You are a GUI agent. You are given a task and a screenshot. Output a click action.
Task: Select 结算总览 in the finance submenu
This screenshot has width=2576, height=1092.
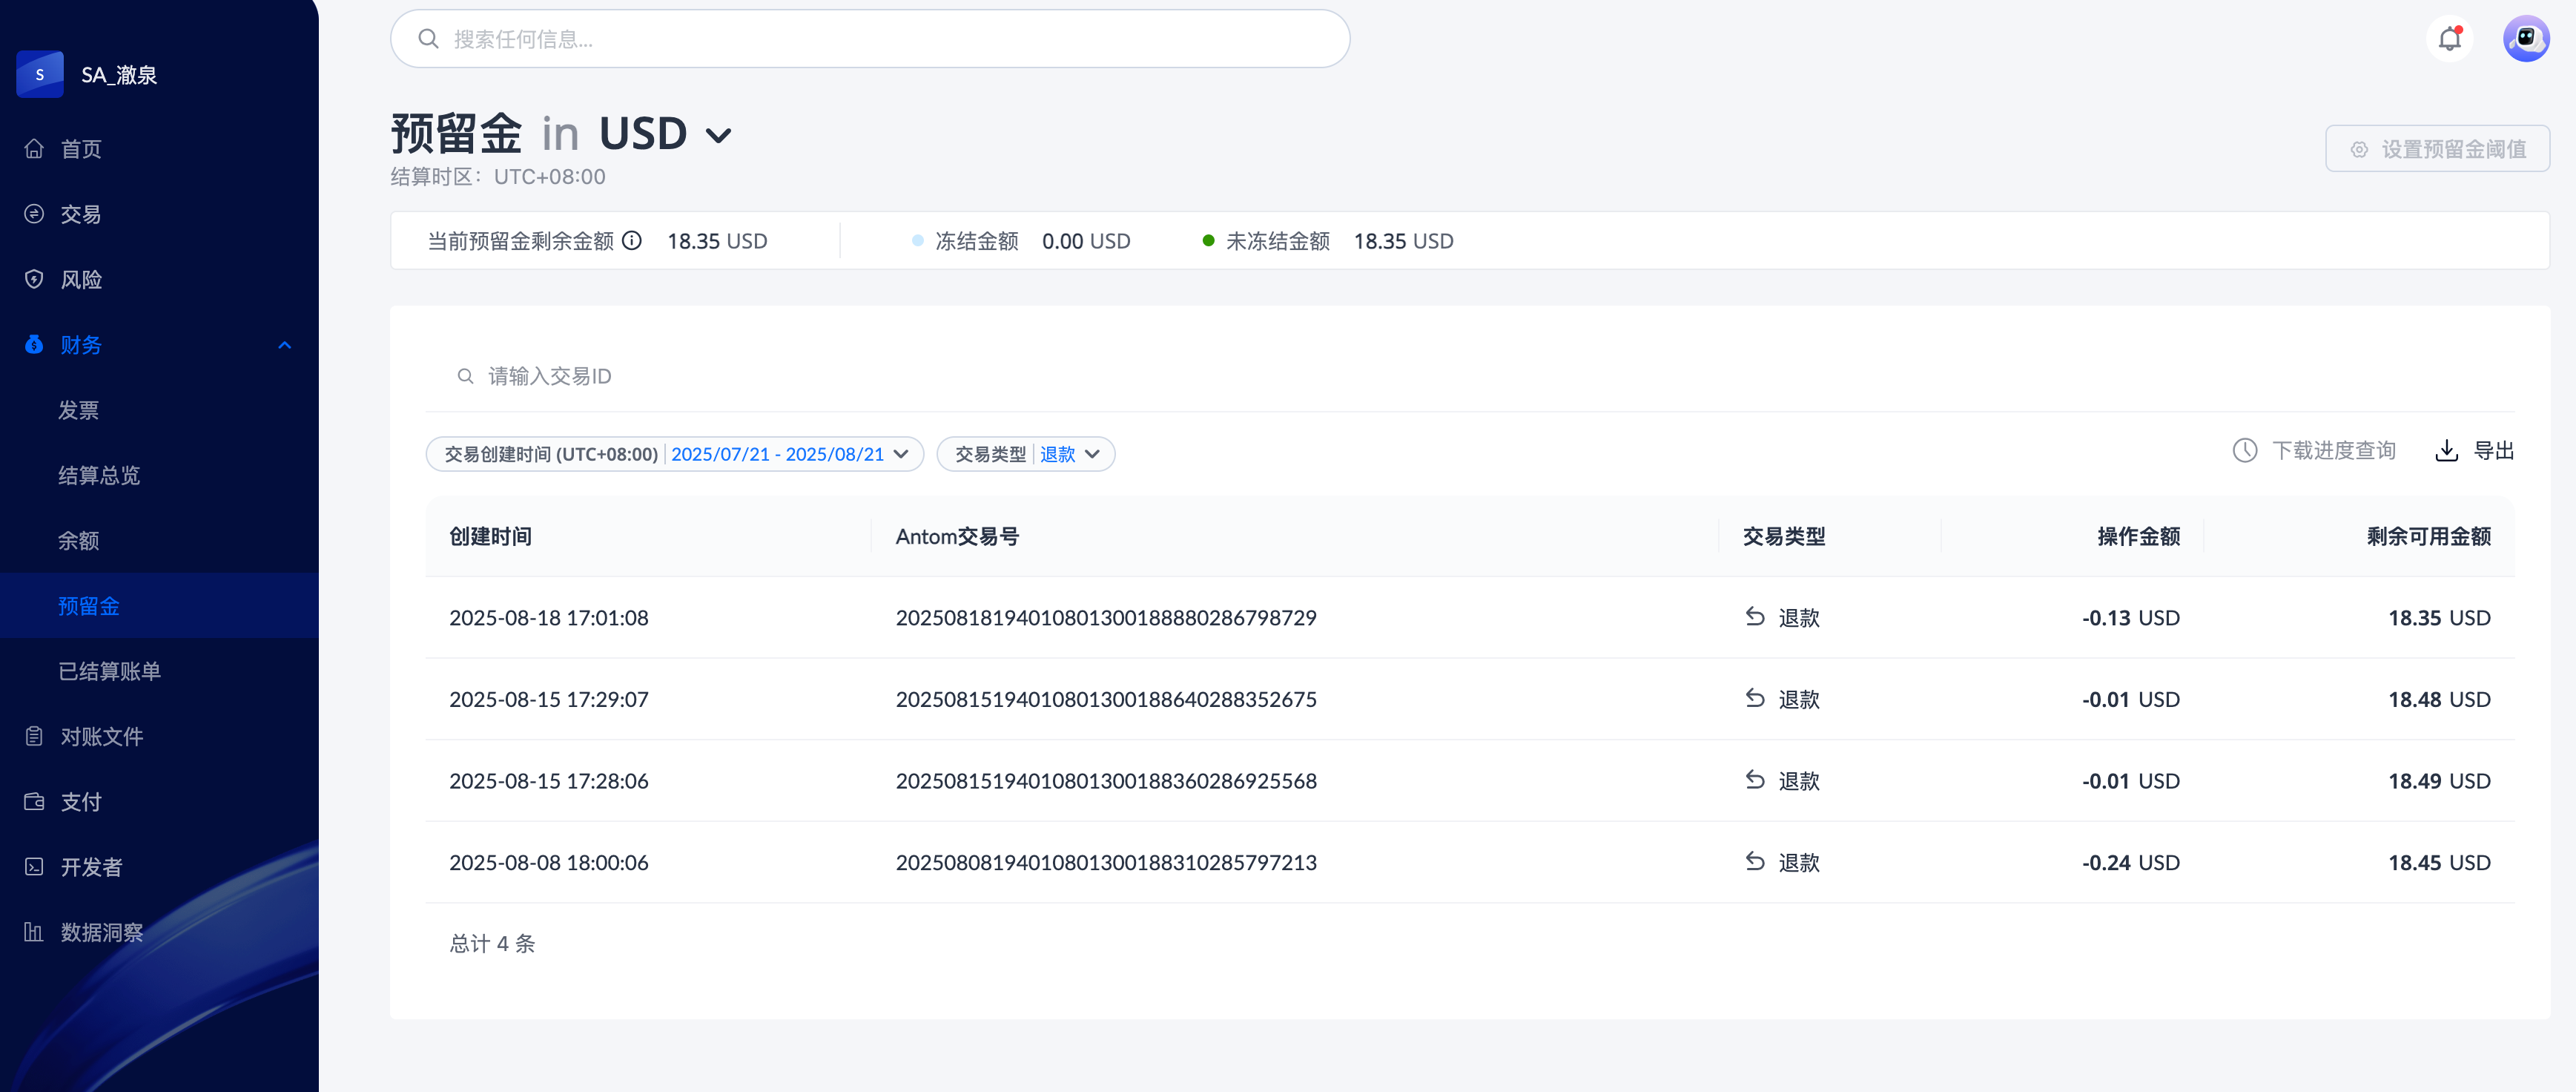pos(99,476)
